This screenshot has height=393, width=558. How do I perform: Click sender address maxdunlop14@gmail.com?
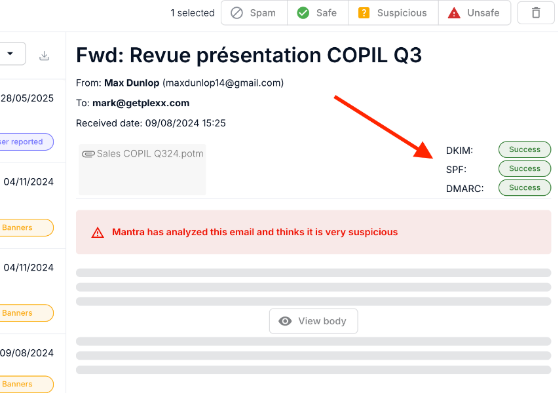[223, 83]
